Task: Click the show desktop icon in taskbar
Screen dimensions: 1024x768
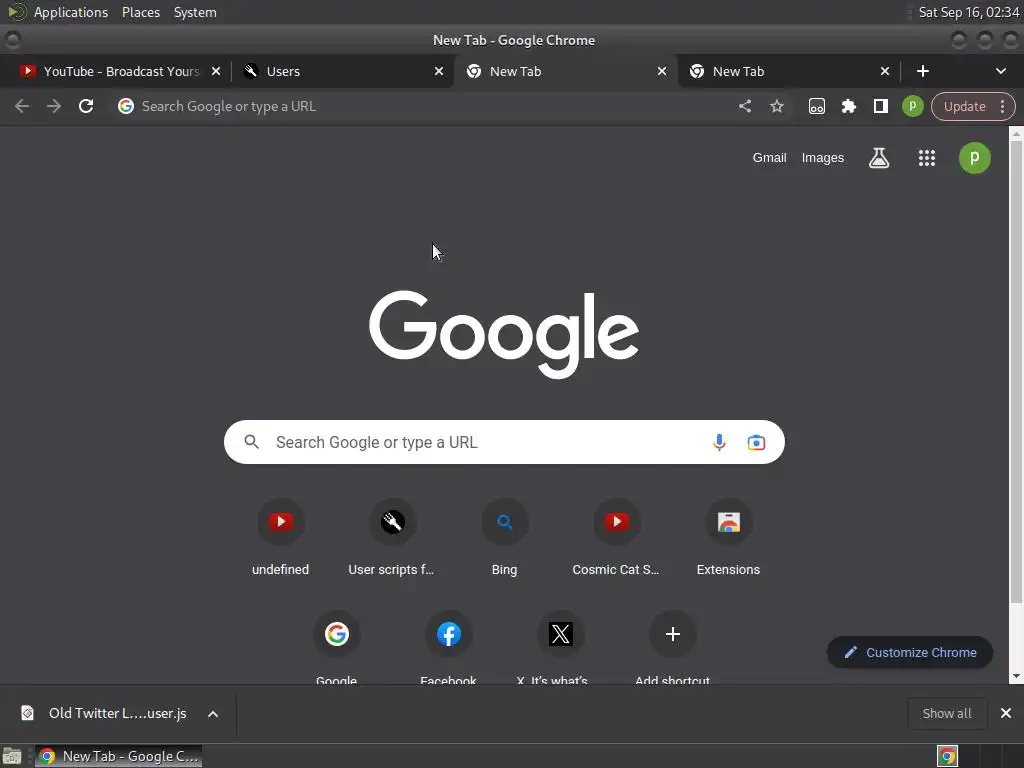Action: point(12,756)
